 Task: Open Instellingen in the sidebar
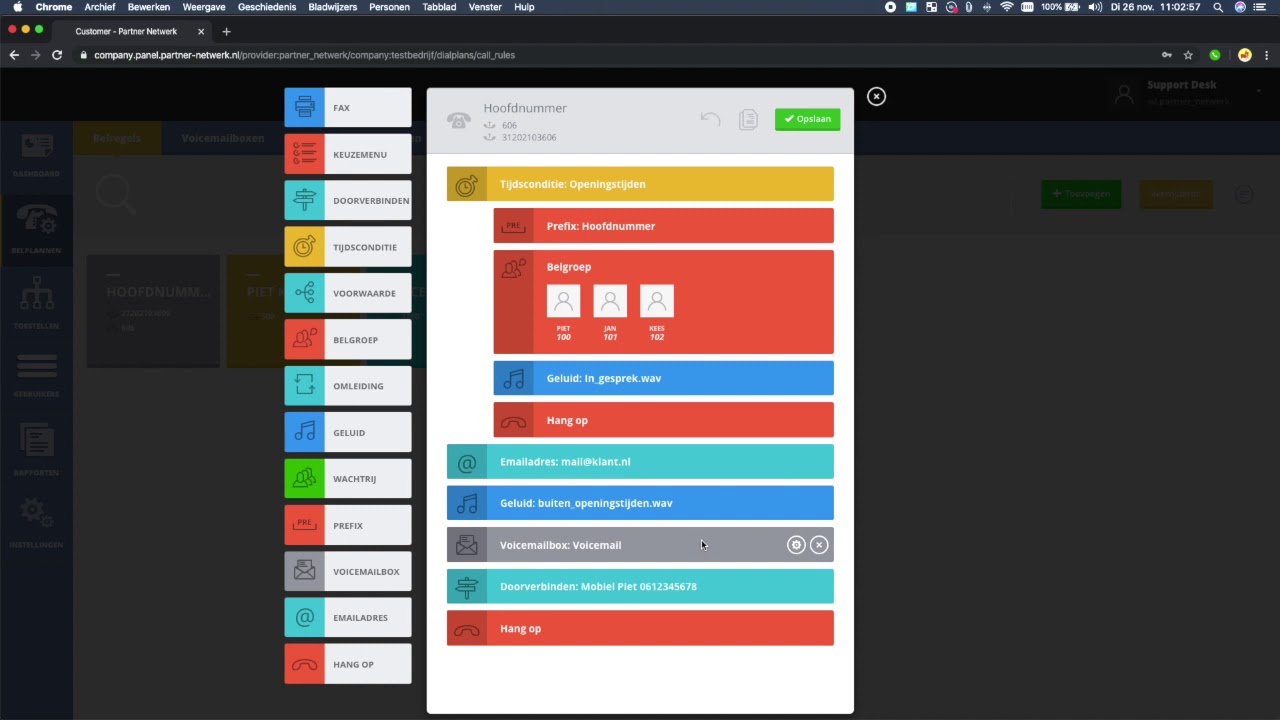pos(36,523)
